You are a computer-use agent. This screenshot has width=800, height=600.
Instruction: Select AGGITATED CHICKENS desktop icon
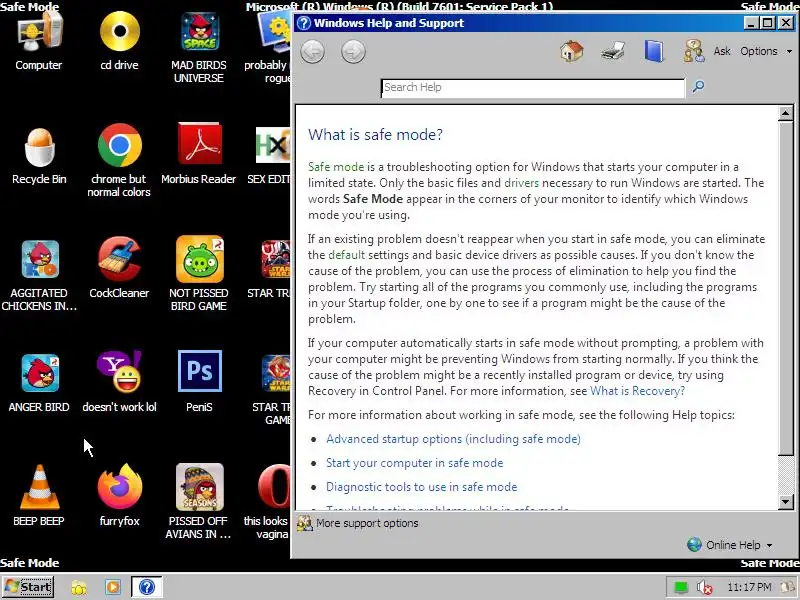pos(39,276)
